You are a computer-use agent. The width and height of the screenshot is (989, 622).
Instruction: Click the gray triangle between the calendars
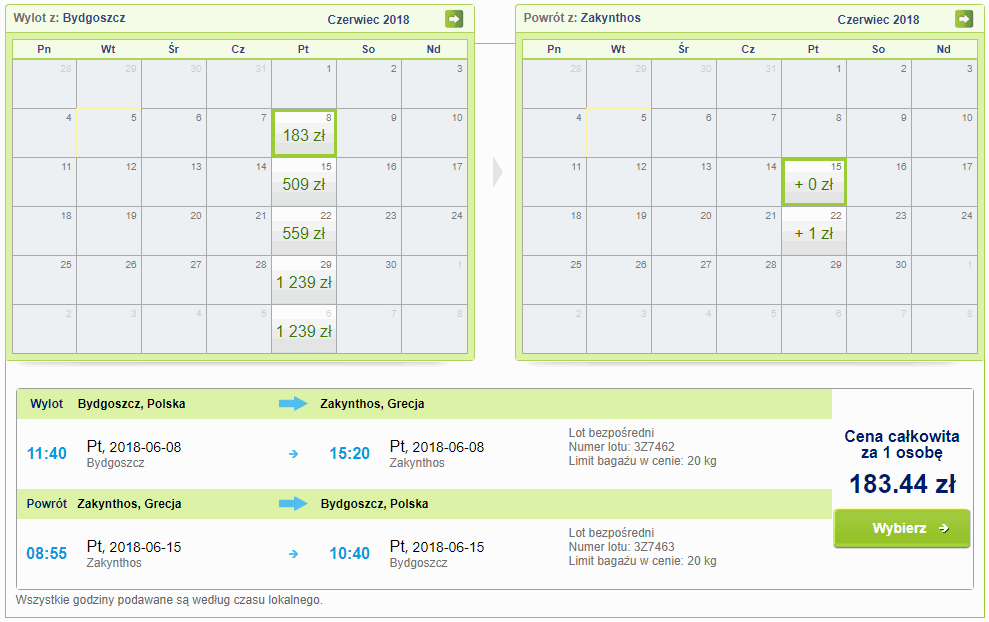pyautogui.click(x=496, y=172)
